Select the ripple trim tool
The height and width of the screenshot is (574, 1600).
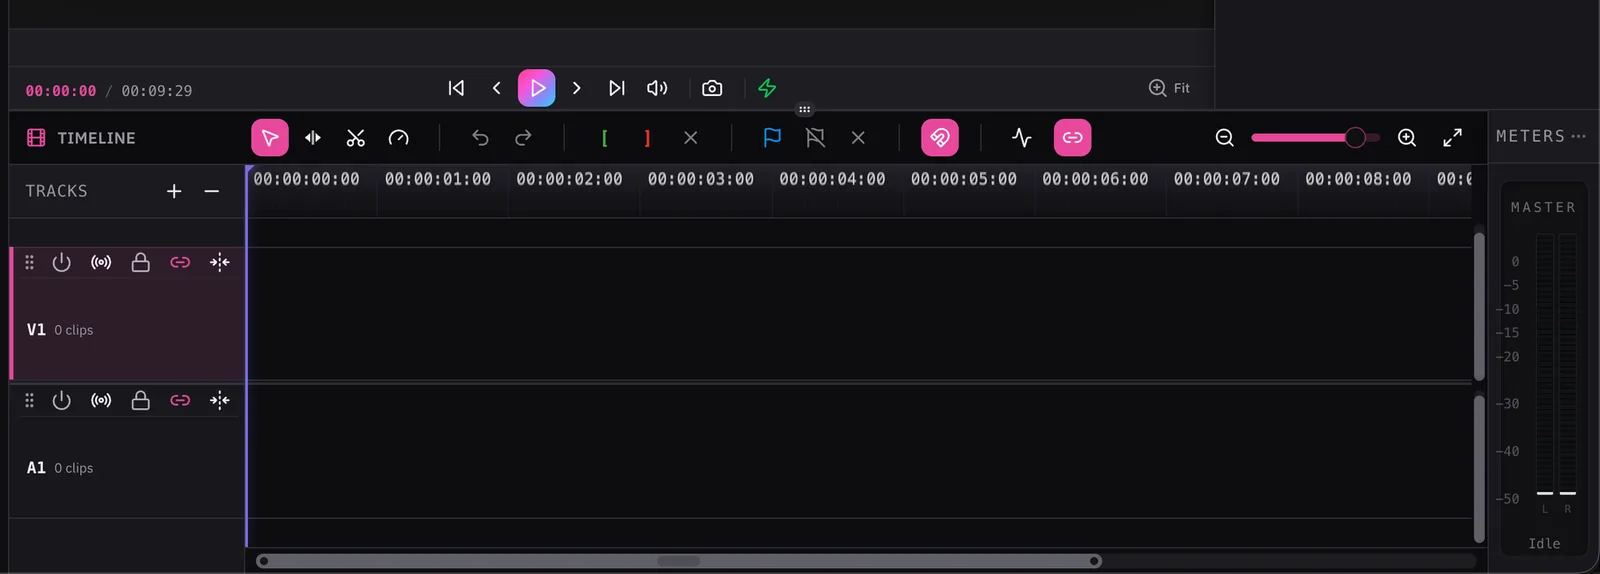pyautogui.click(x=313, y=138)
